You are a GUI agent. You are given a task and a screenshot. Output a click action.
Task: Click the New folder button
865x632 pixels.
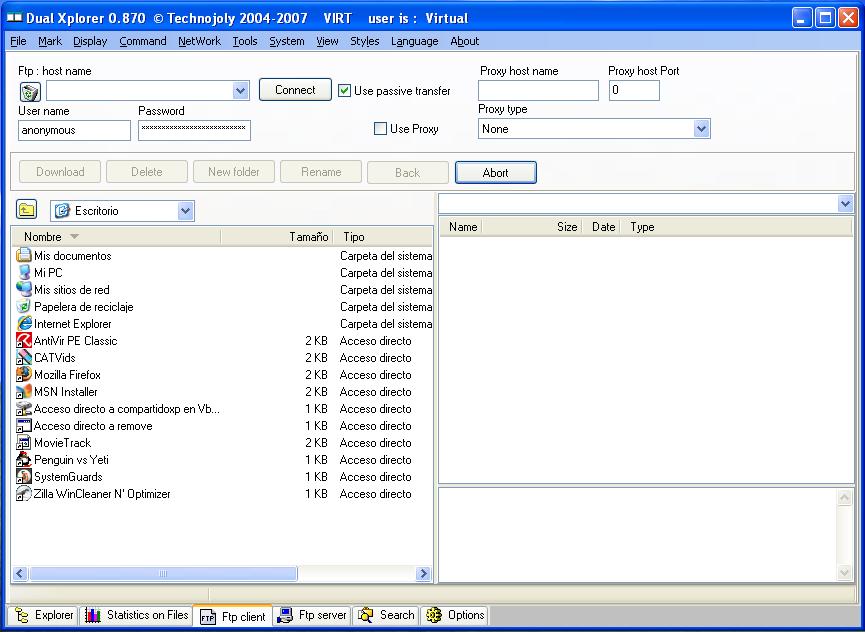tap(234, 172)
